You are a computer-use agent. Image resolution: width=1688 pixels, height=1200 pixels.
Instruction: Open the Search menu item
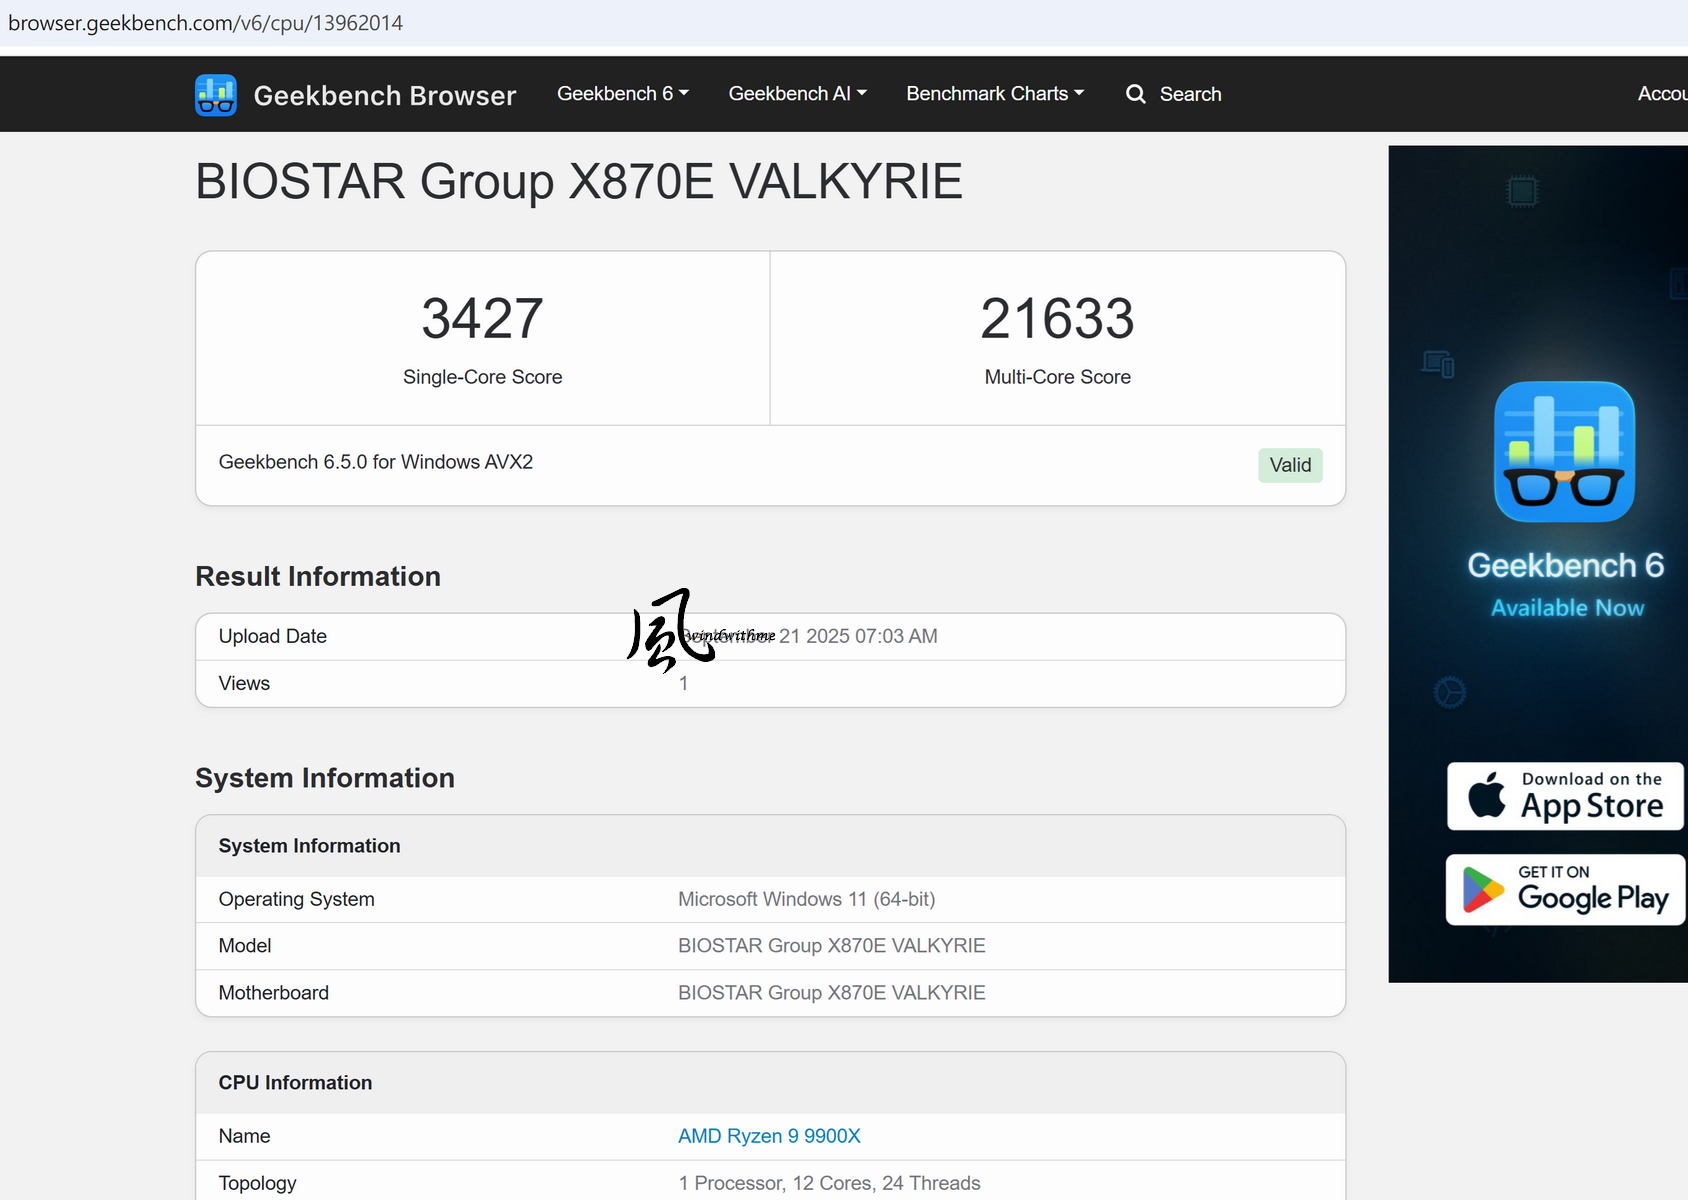tap(1189, 94)
